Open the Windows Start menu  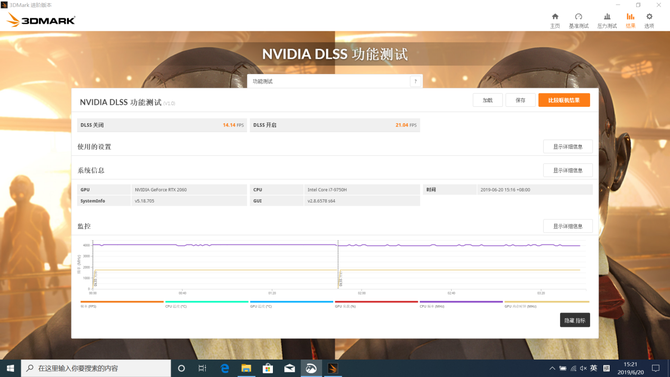[x=10, y=368]
